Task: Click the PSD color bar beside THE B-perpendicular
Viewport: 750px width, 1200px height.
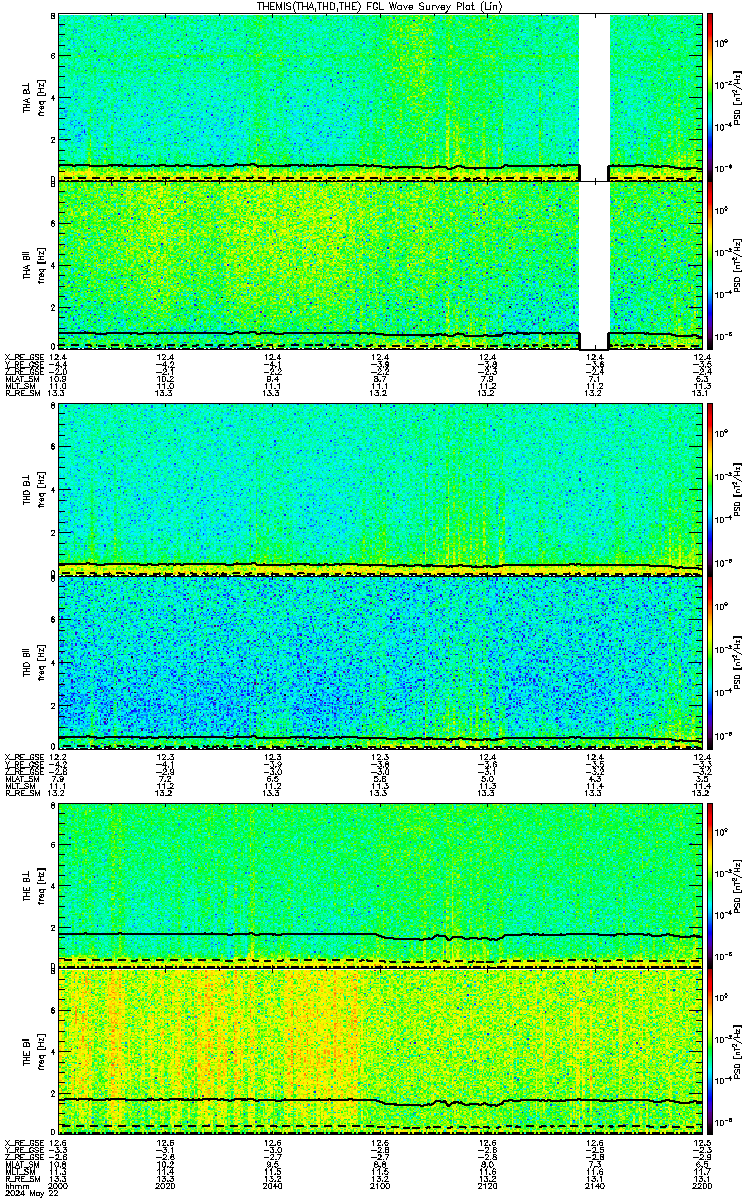Action: pos(711,884)
